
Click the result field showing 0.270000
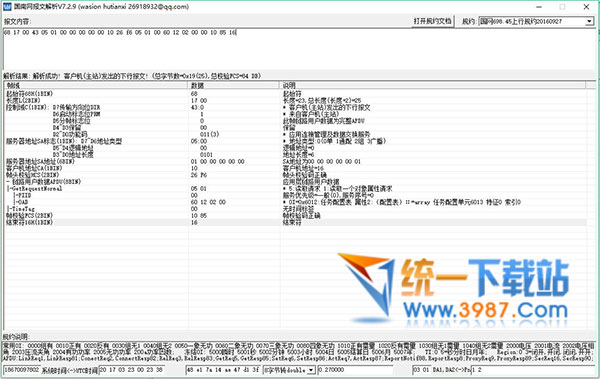pyautogui.click(x=355, y=370)
